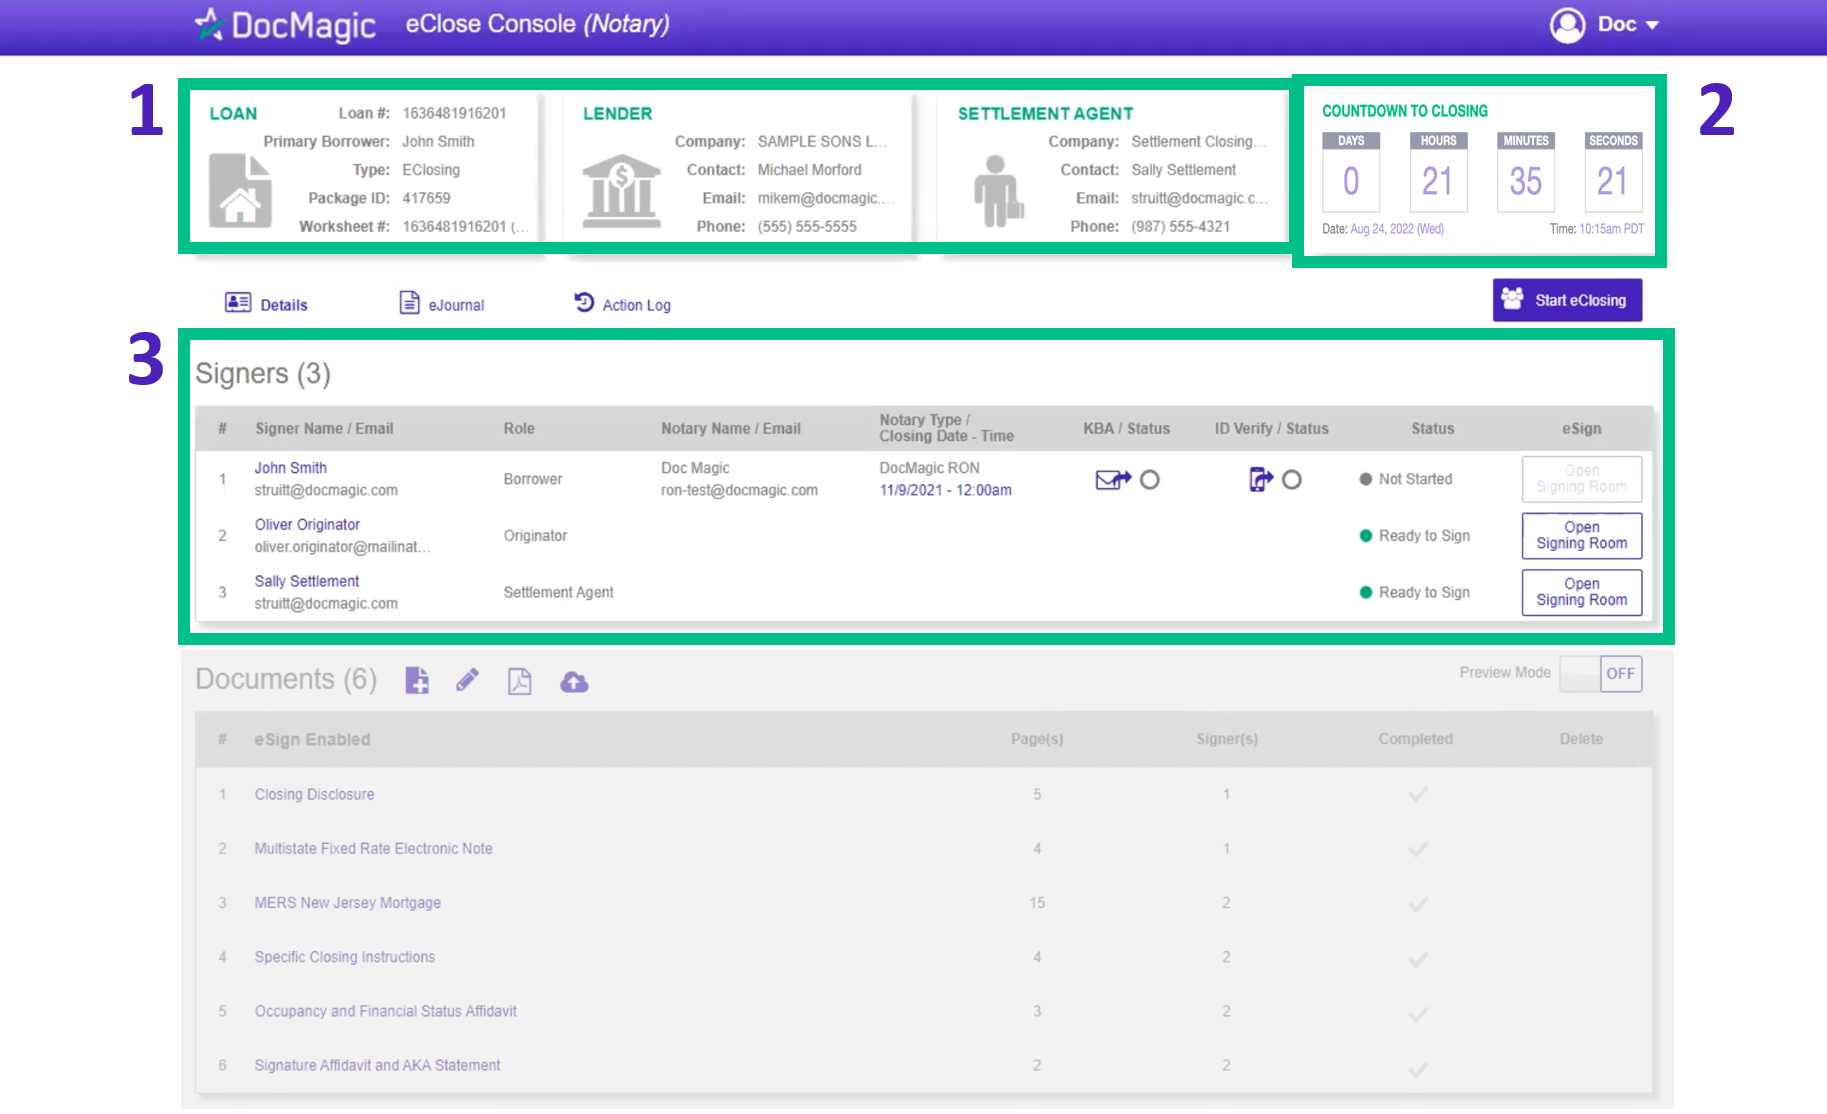
Task: Click the DocMagic logo
Action: pos(285,25)
